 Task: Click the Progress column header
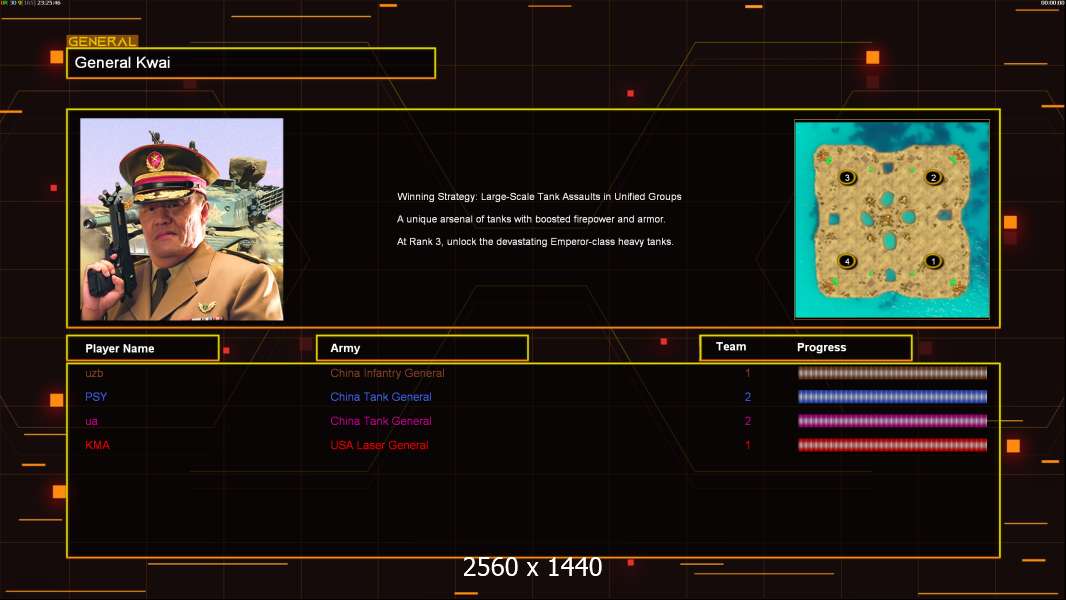tap(821, 347)
